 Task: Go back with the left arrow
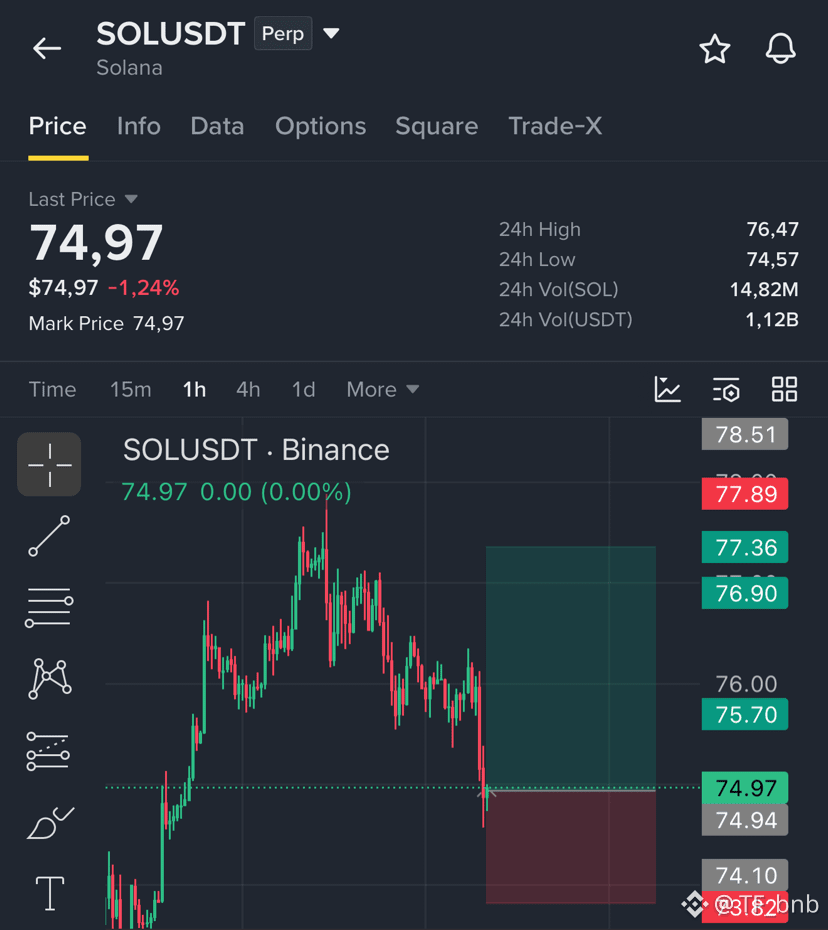[x=47, y=48]
